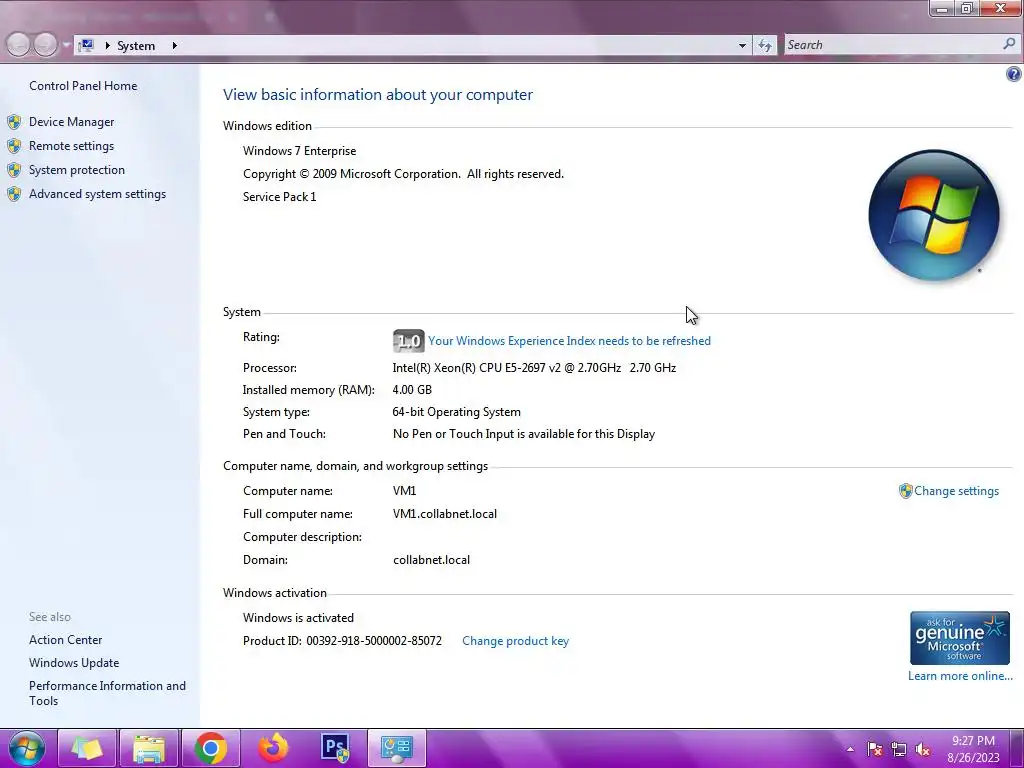
Task: Click the Service Pack 1 text
Action: [x=280, y=197]
